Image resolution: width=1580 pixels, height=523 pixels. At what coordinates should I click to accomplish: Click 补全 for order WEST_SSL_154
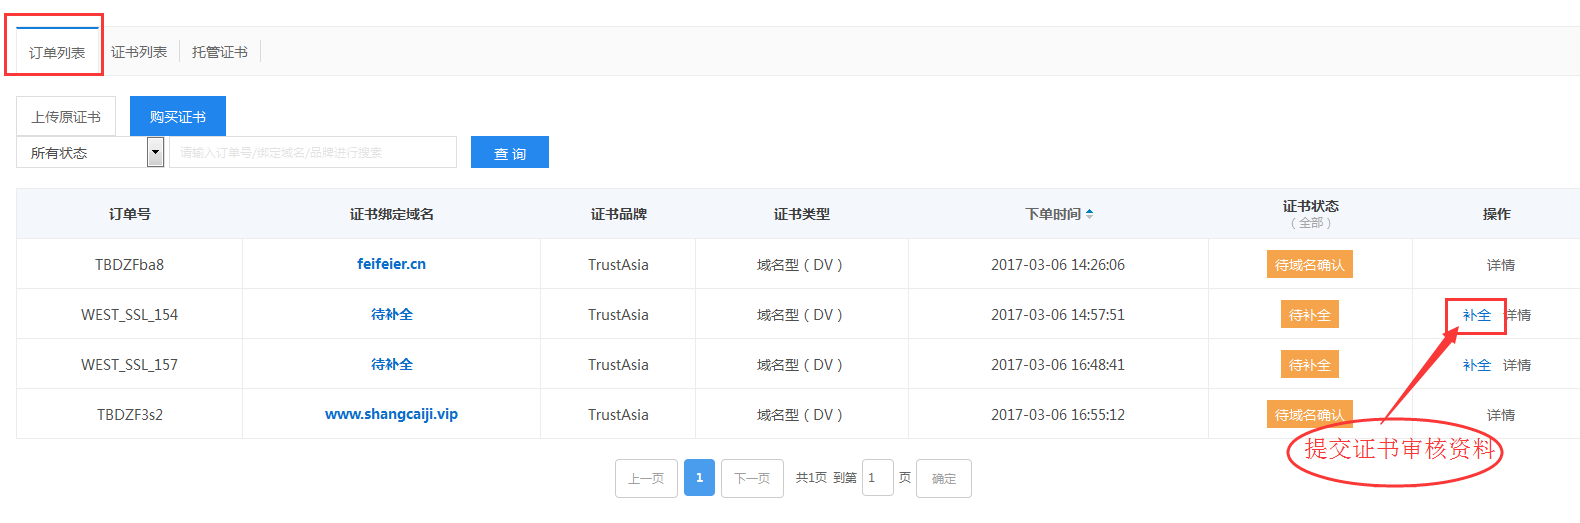click(1476, 315)
